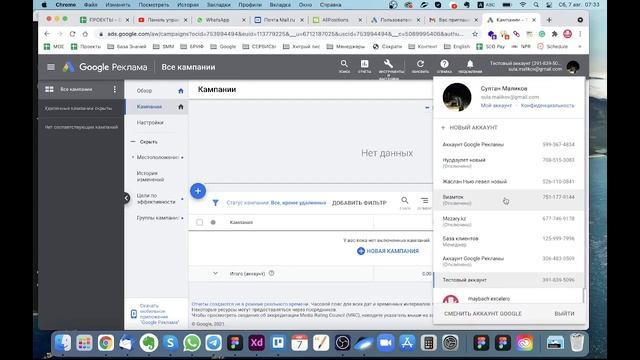Open the Обзор page in the navigation
Image resolution: width=640 pixels, height=360 pixels.
point(144,91)
